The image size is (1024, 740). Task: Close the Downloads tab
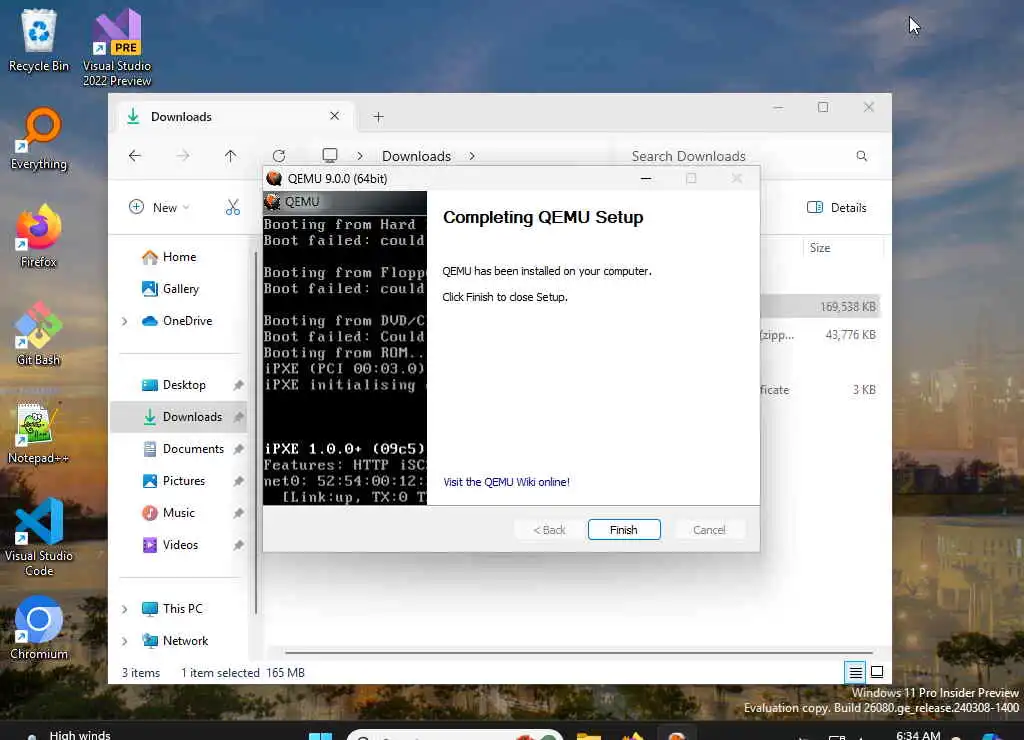[334, 116]
